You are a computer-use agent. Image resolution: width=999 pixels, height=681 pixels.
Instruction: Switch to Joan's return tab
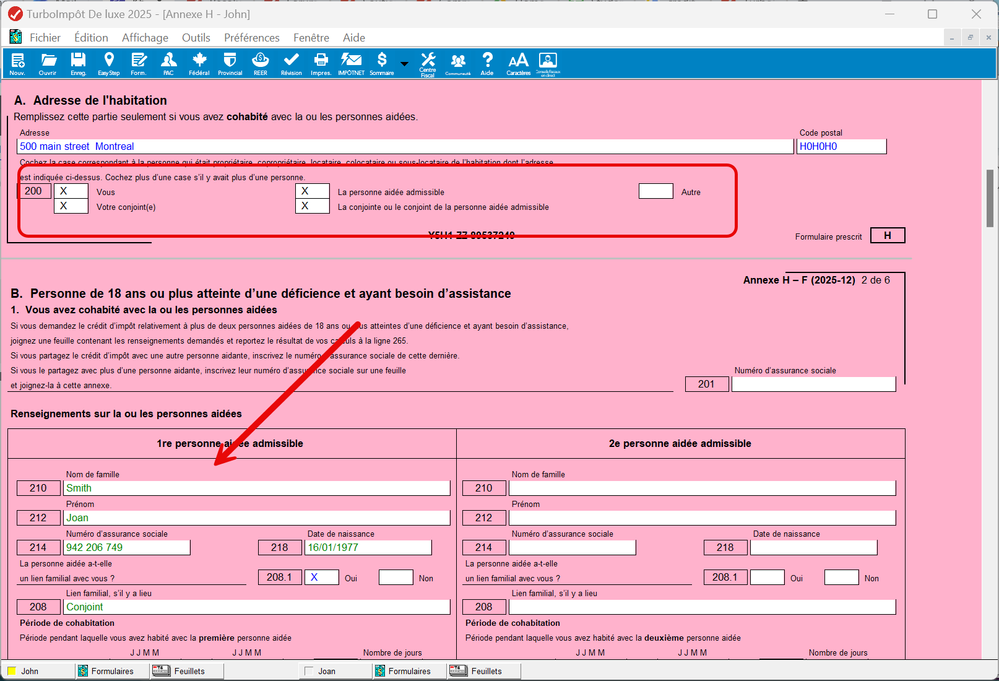[327, 671]
